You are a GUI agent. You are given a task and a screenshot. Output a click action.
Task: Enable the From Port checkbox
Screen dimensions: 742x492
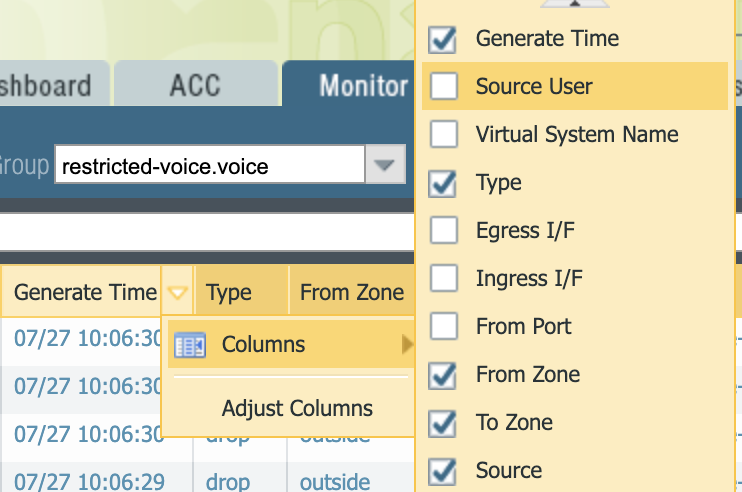point(444,326)
